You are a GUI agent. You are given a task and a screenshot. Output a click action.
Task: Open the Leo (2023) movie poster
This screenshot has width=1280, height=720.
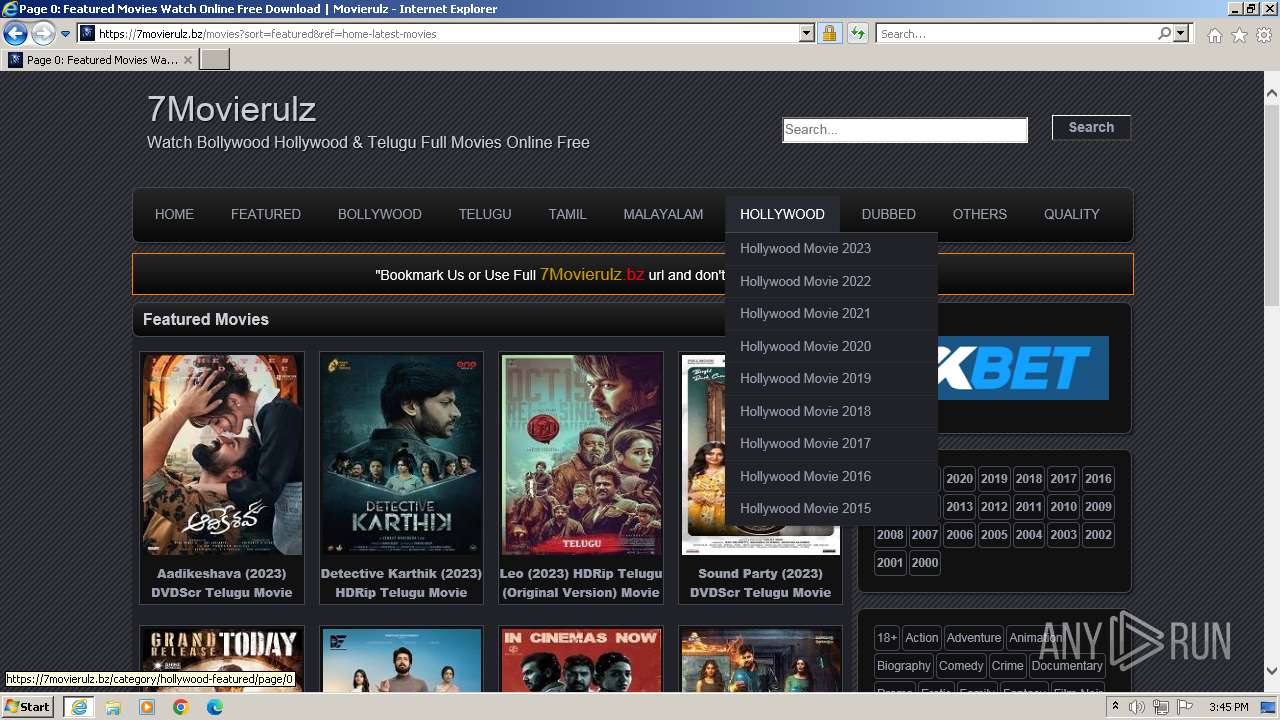pos(581,455)
